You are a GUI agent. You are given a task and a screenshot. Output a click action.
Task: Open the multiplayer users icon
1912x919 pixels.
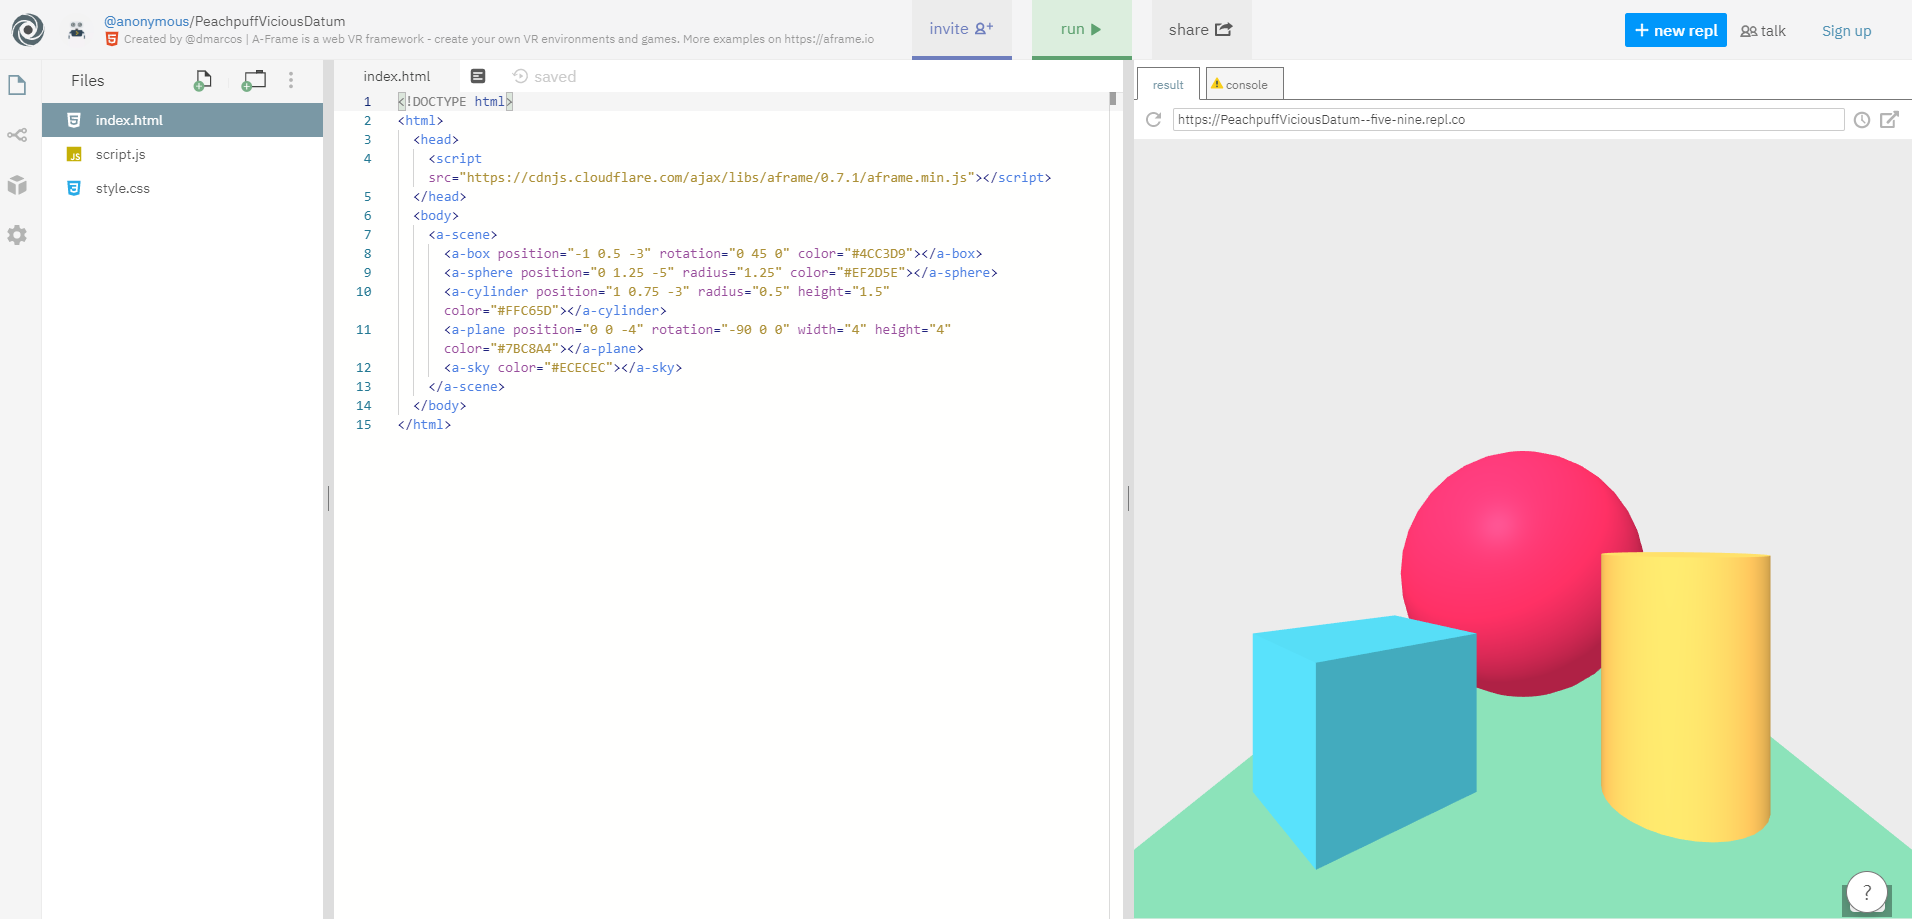[77, 30]
